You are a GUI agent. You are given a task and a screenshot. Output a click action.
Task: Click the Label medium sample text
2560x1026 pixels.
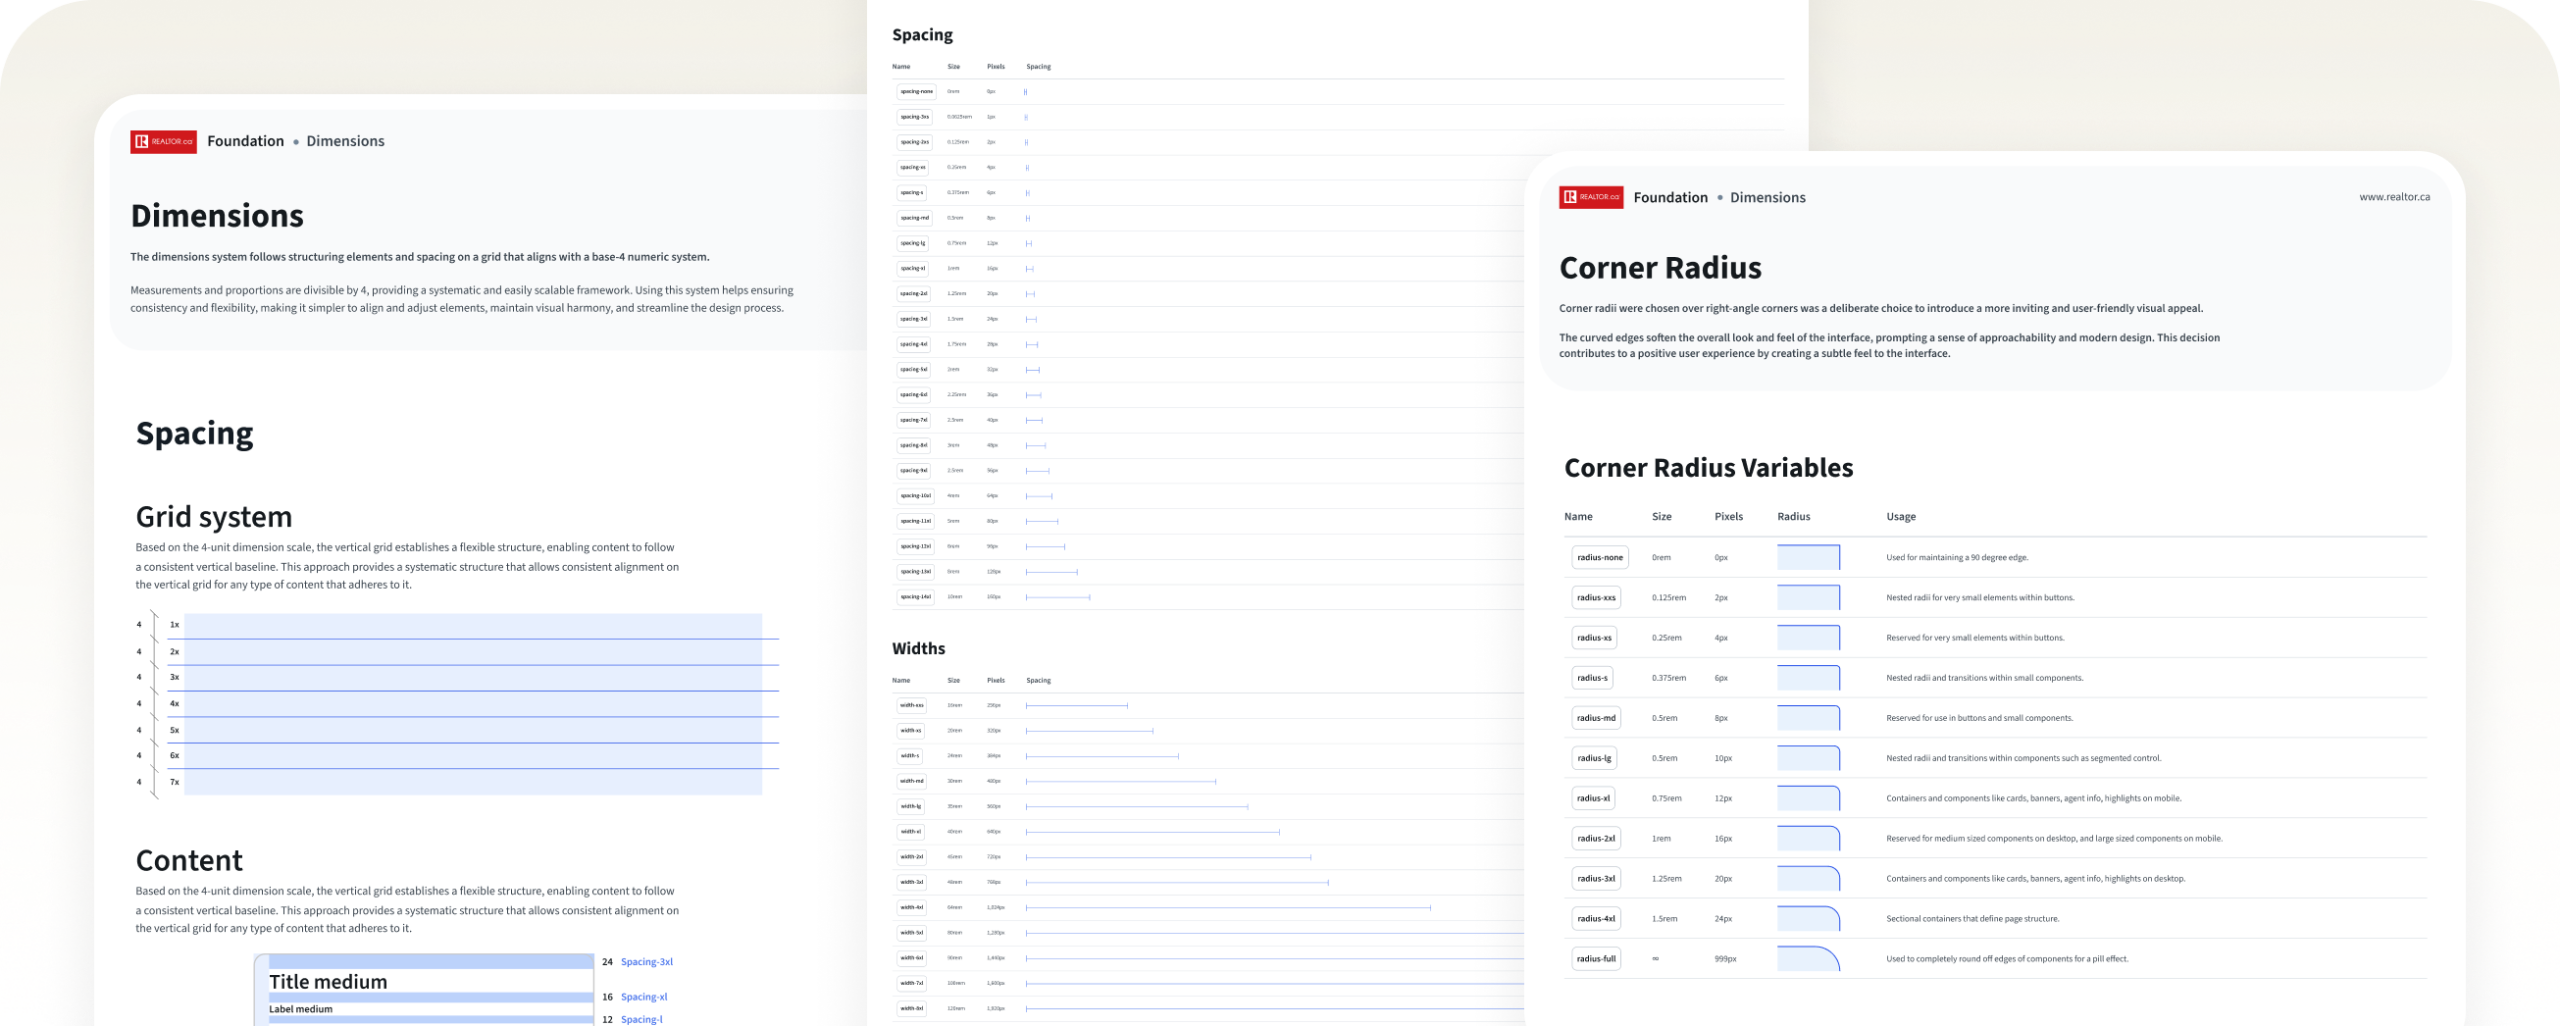(x=300, y=1009)
